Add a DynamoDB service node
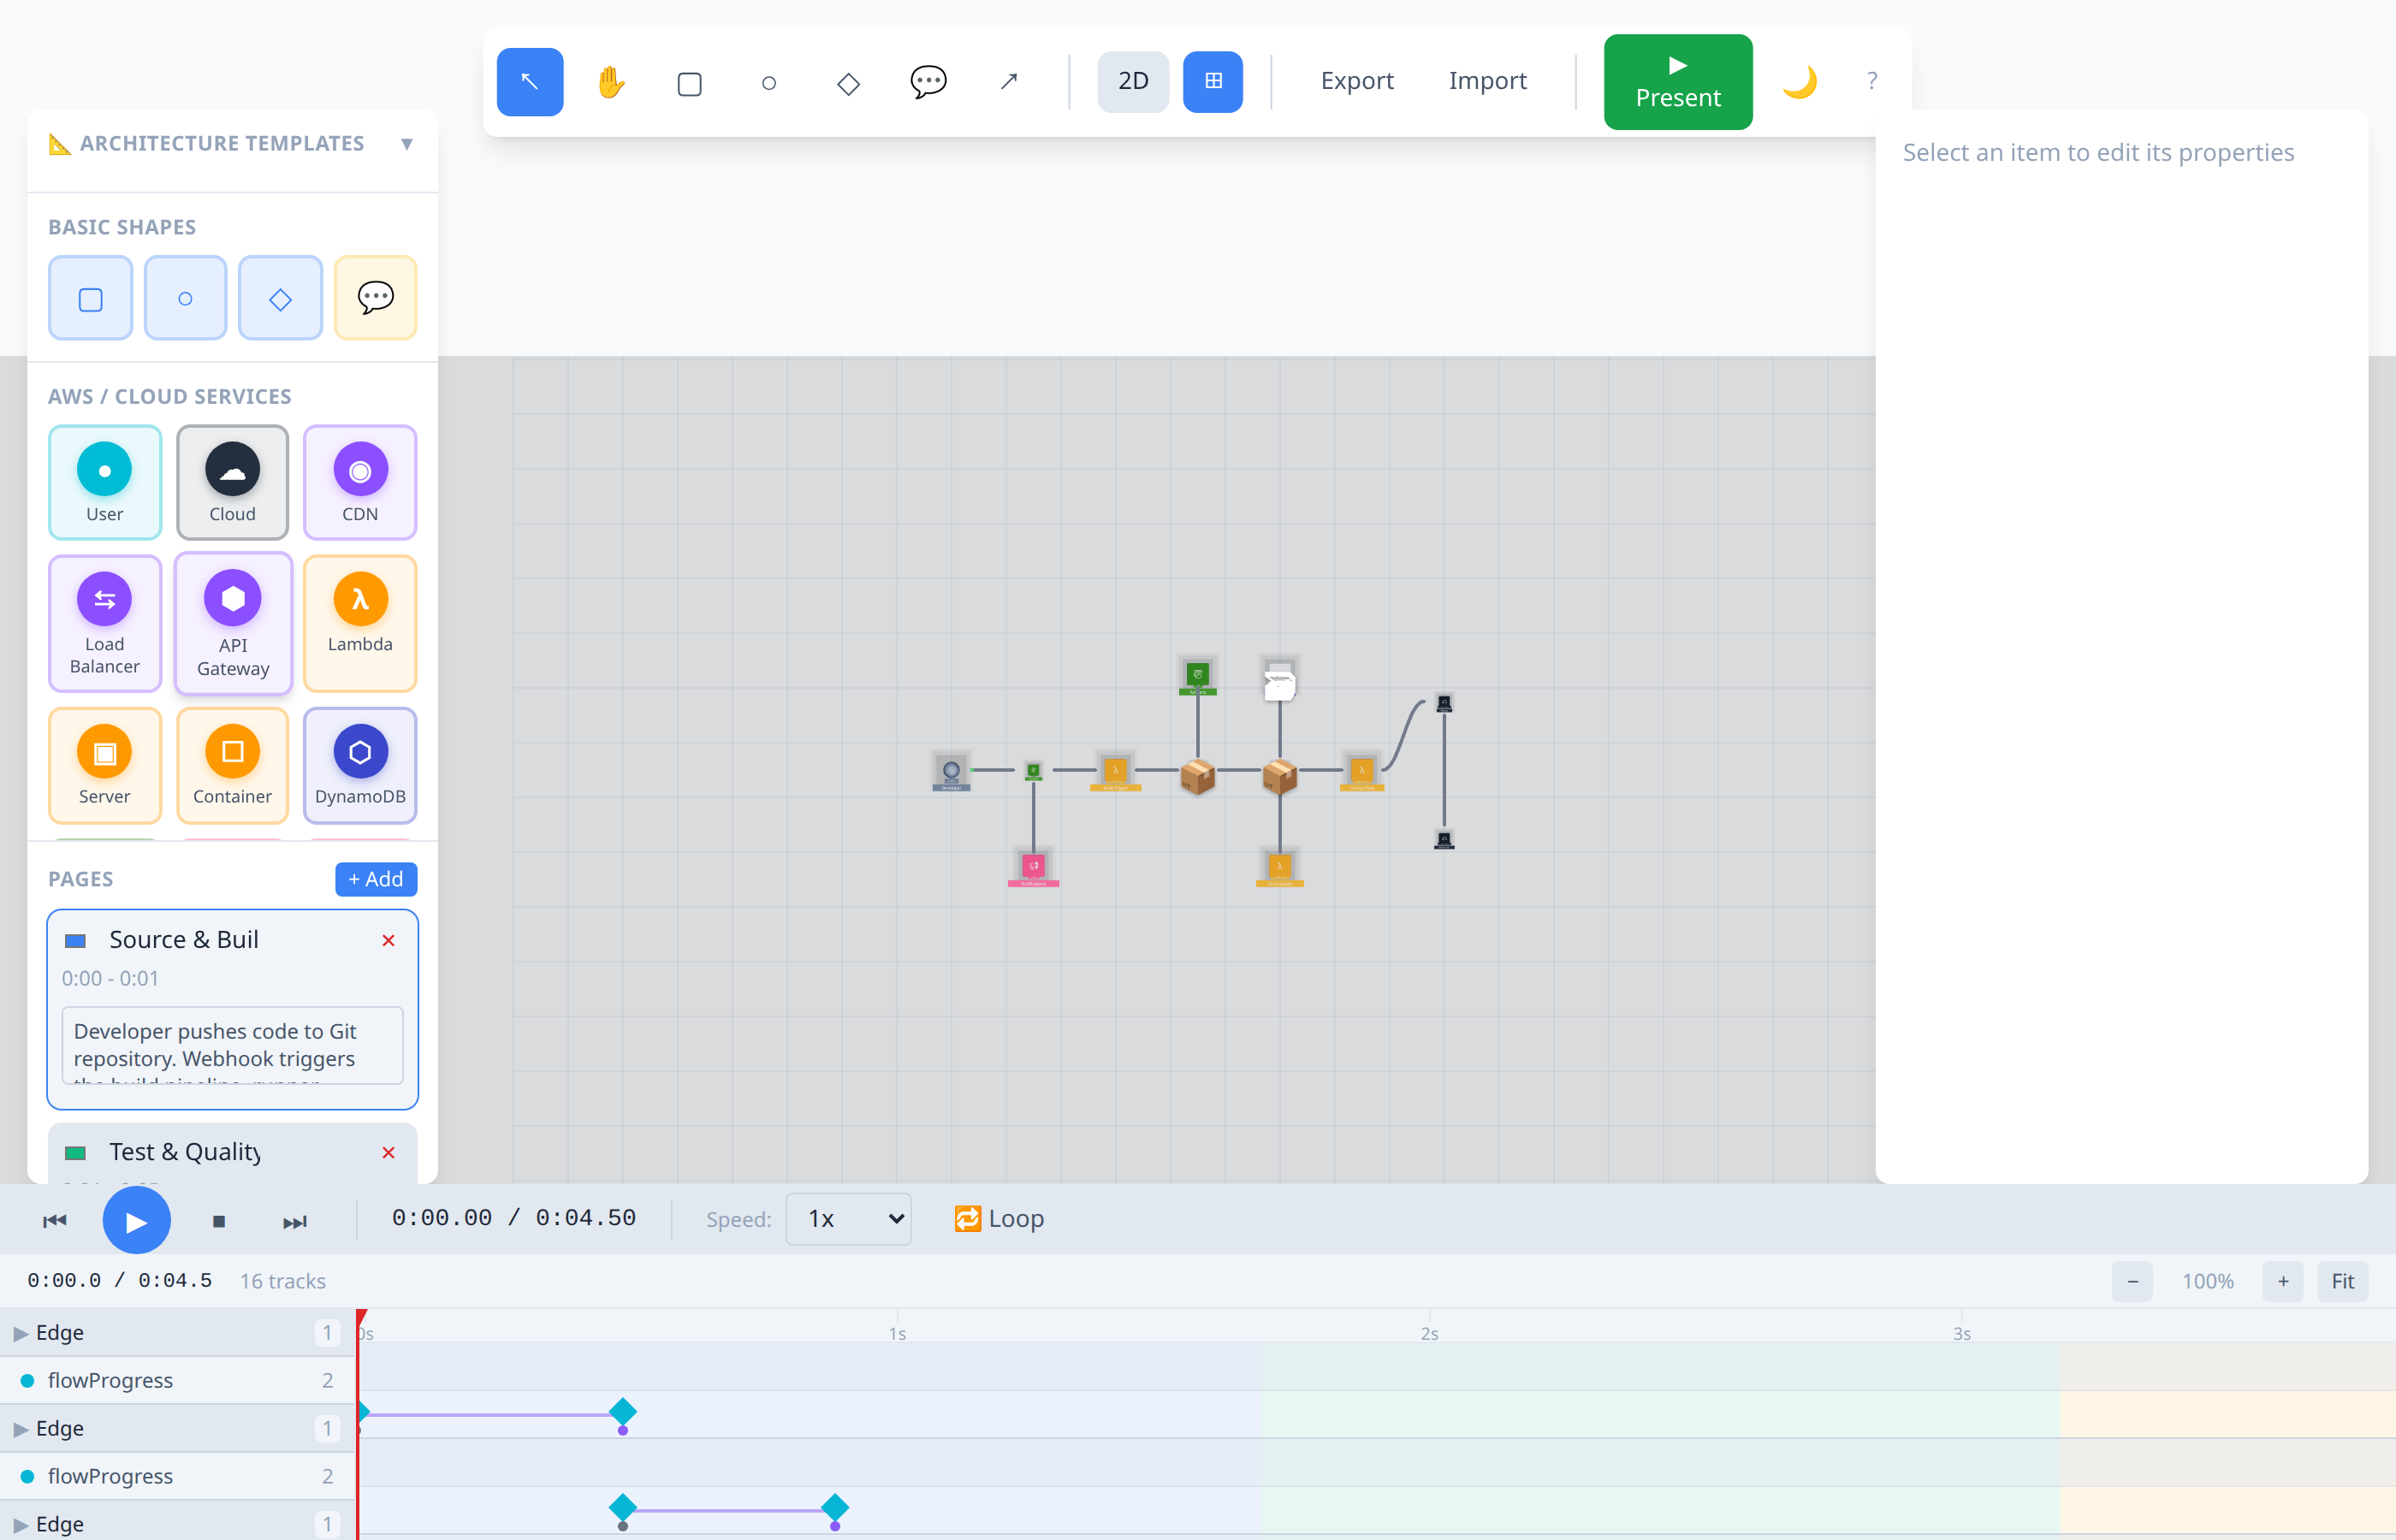Viewport: 2396px width, 1540px height. 360,765
